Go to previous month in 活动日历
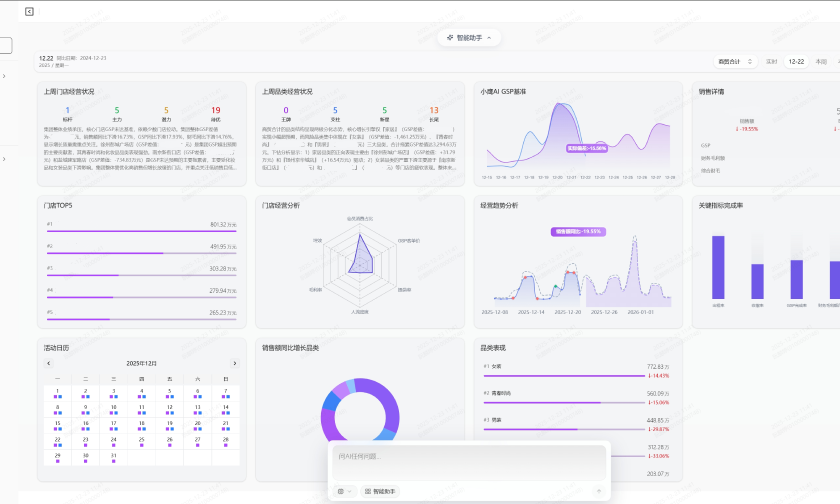 (47, 363)
